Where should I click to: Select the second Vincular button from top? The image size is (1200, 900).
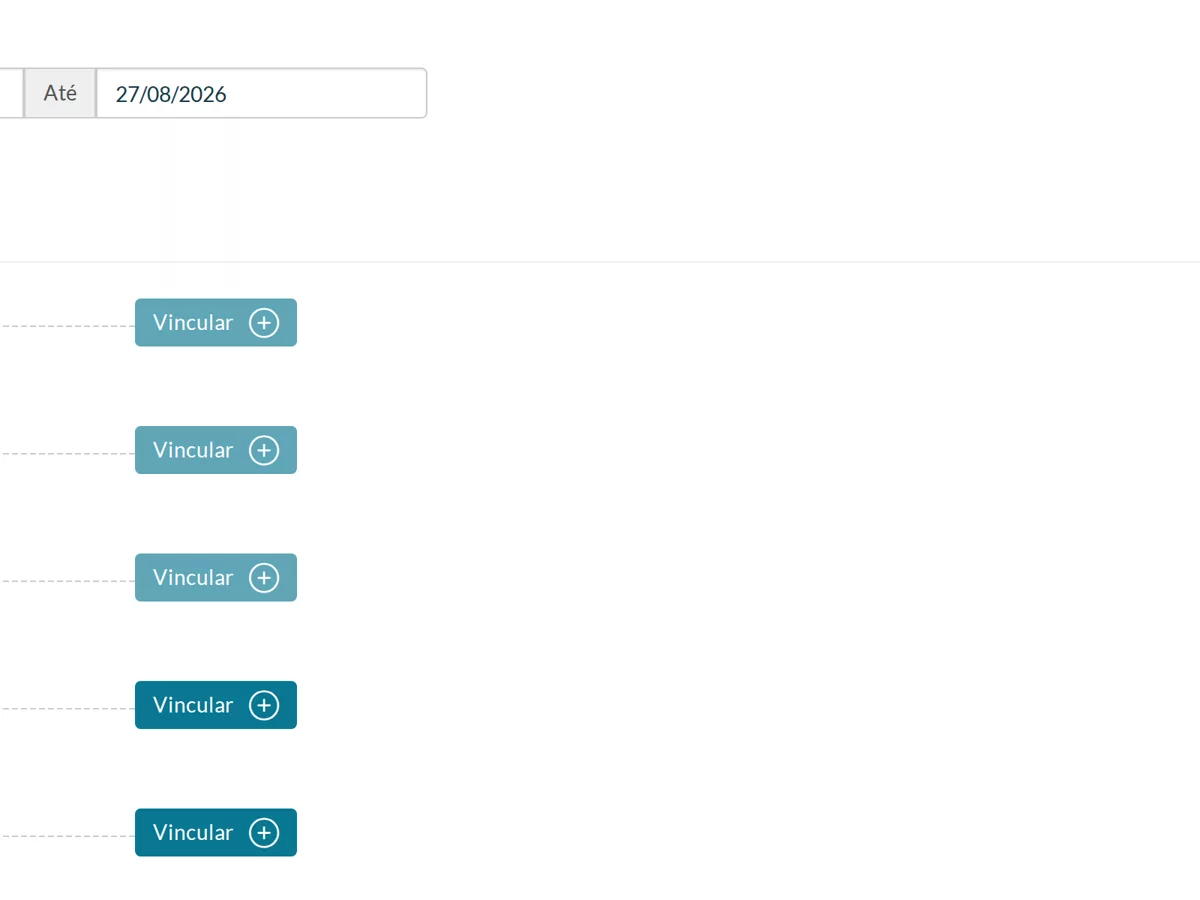216,450
